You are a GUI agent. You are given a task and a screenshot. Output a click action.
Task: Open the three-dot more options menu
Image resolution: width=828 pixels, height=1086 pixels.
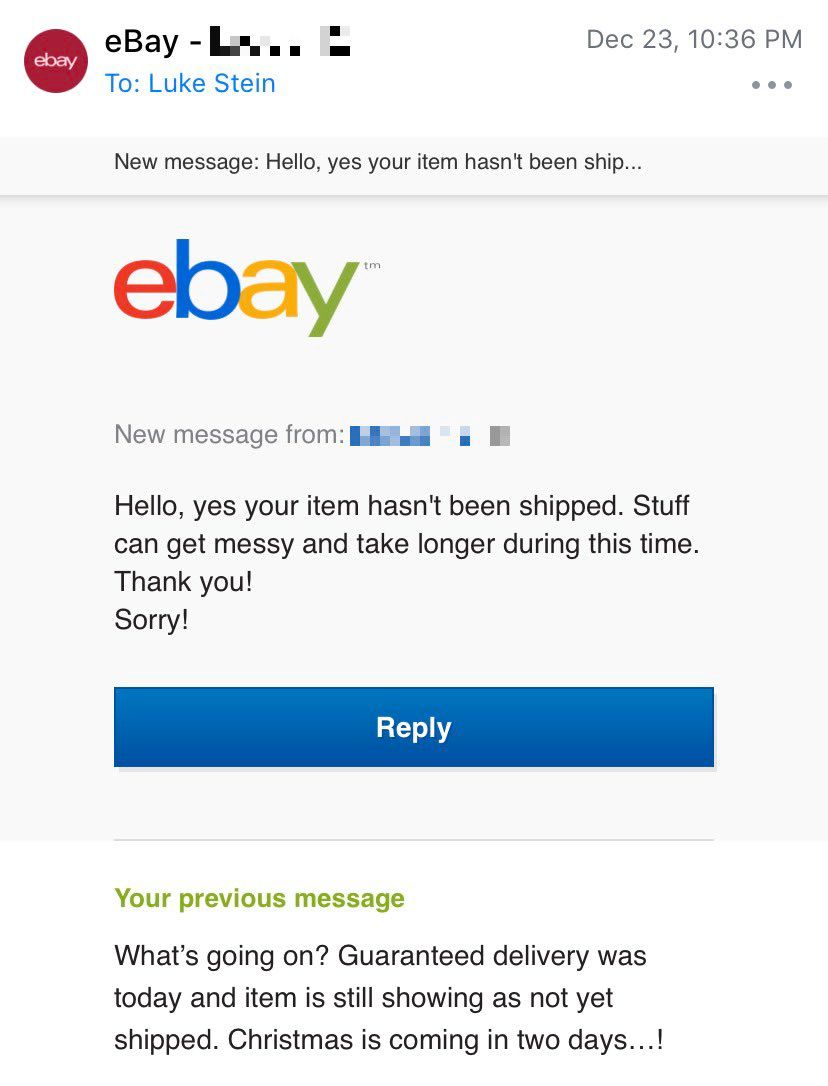[x=772, y=85]
